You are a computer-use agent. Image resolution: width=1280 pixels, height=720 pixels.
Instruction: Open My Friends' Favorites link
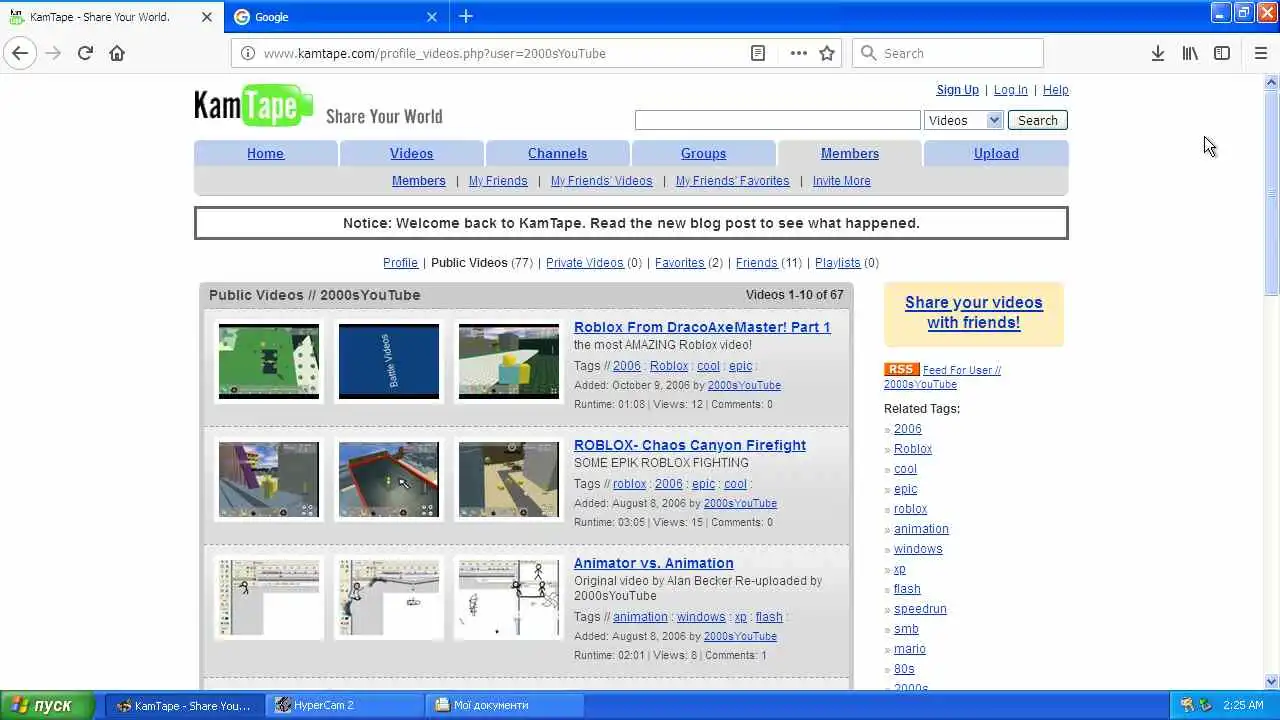732,181
